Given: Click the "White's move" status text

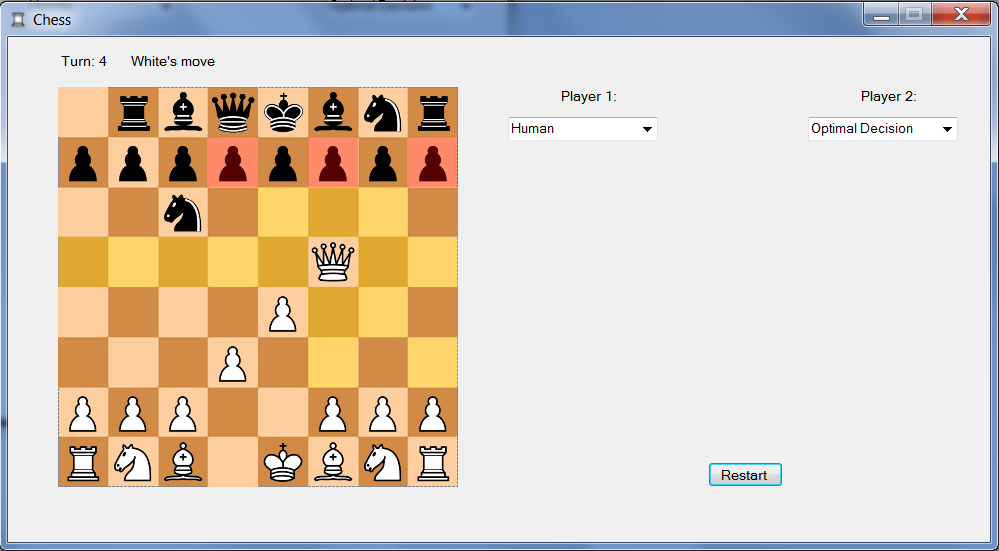Looking at the screenshot, I should click(173, 62).
